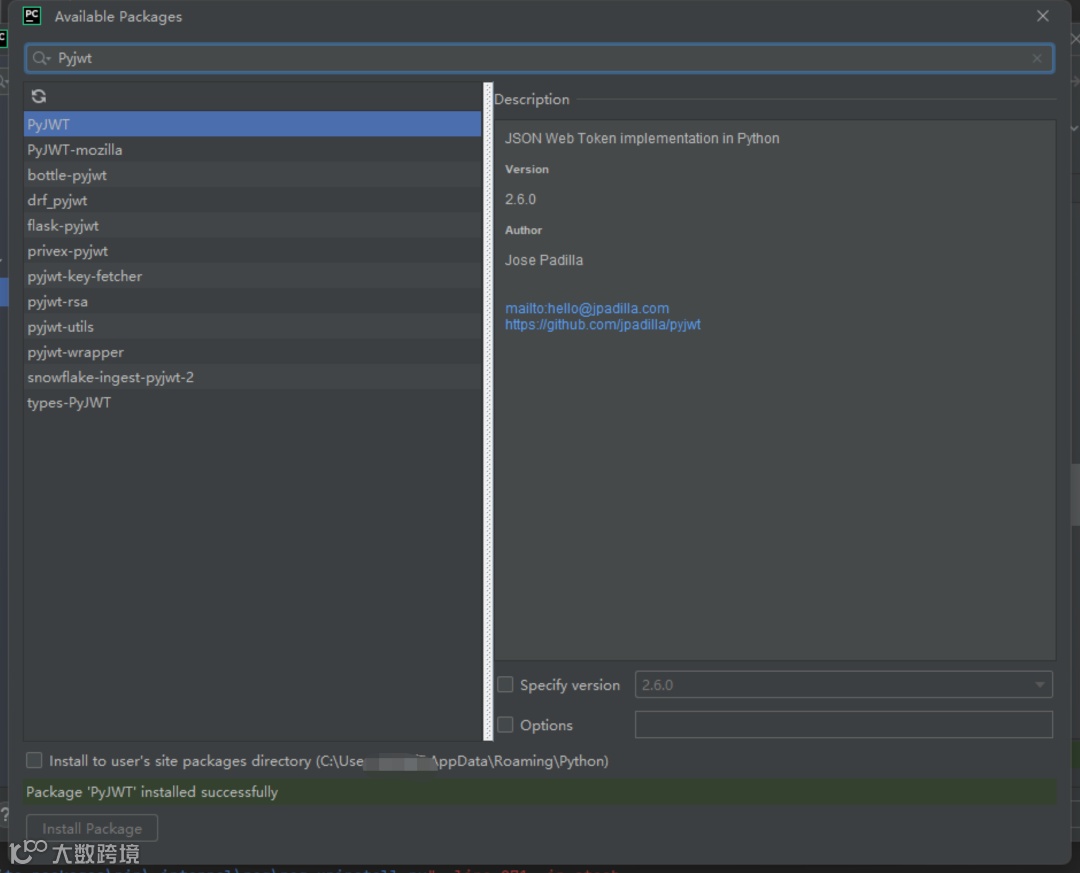
Task: Open the mailto:hello@jpadilla.com link
Action: [x=587, y=308]
